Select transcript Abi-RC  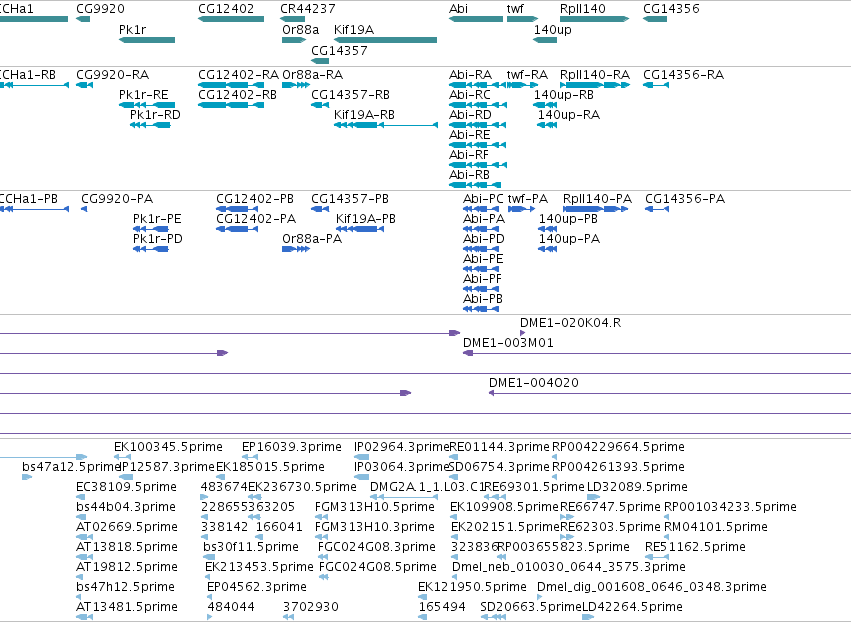pyautogui.click(x=478, y=105)
